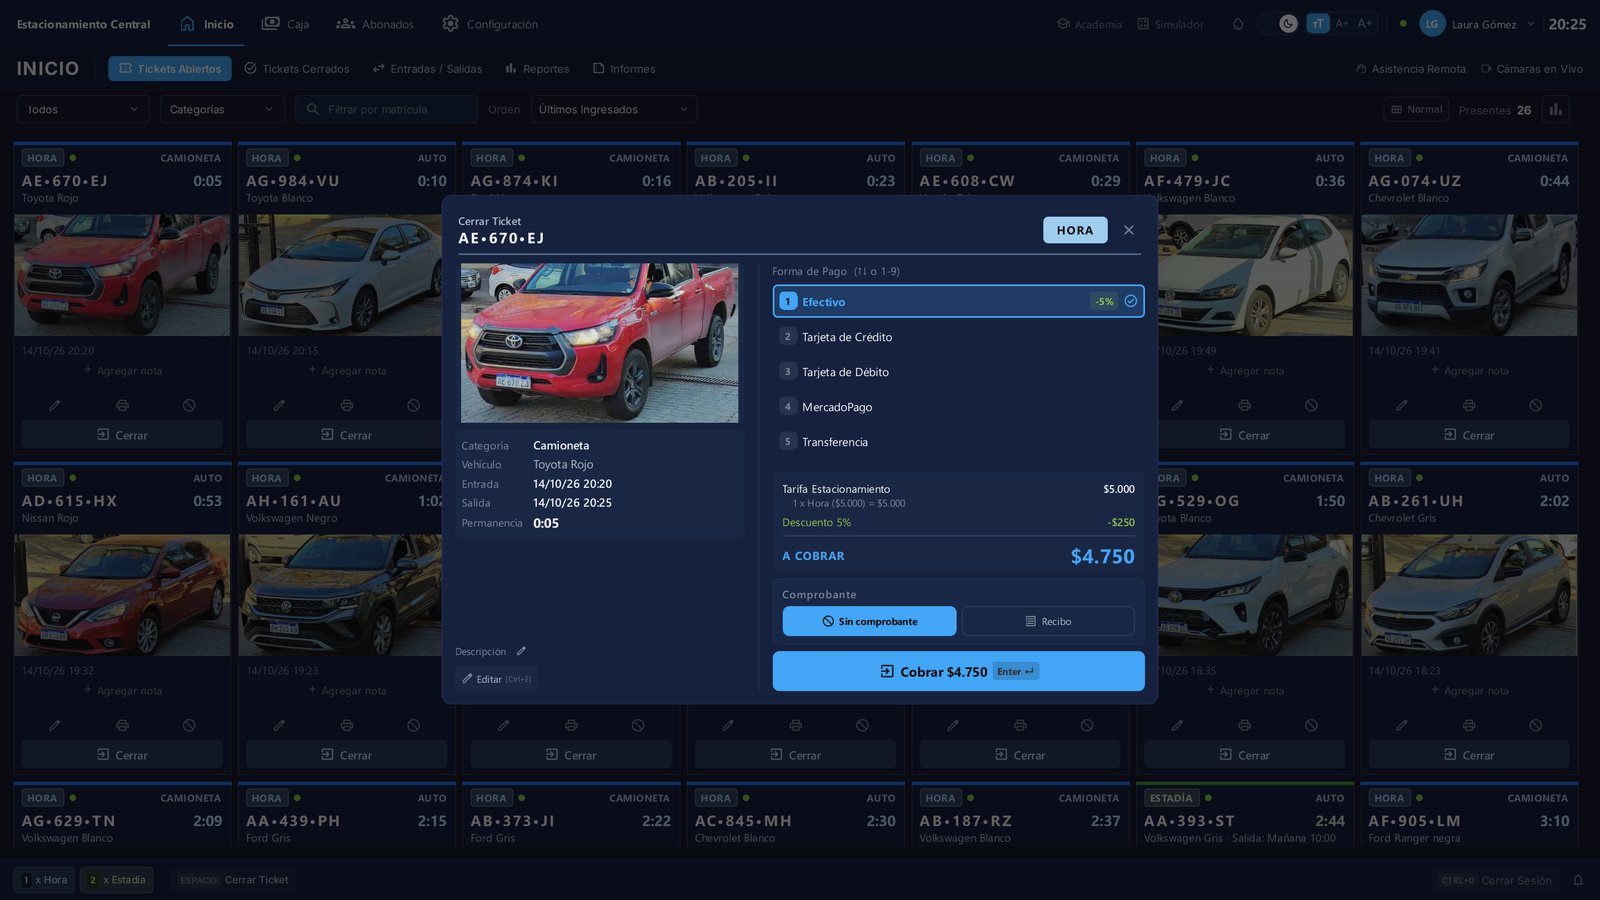Viewport: 1600px width, 900px height.
Task: Click bar chart statistics icon beside Presentes
Action: [x=1555, y=109]
